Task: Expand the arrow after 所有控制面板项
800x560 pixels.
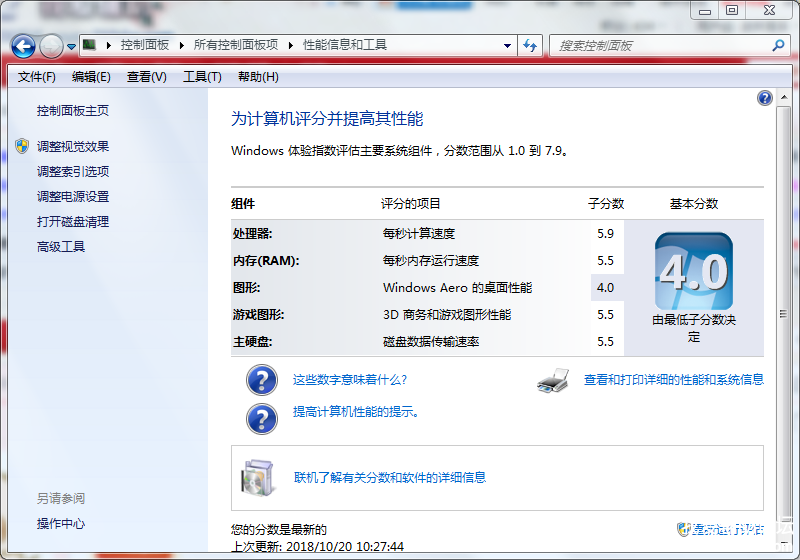Action: tap(291, 45)
